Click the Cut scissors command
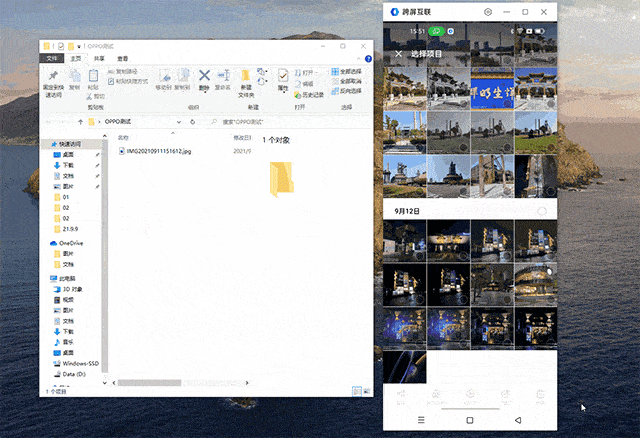640x438 pixels. click(x=96, y=96)
